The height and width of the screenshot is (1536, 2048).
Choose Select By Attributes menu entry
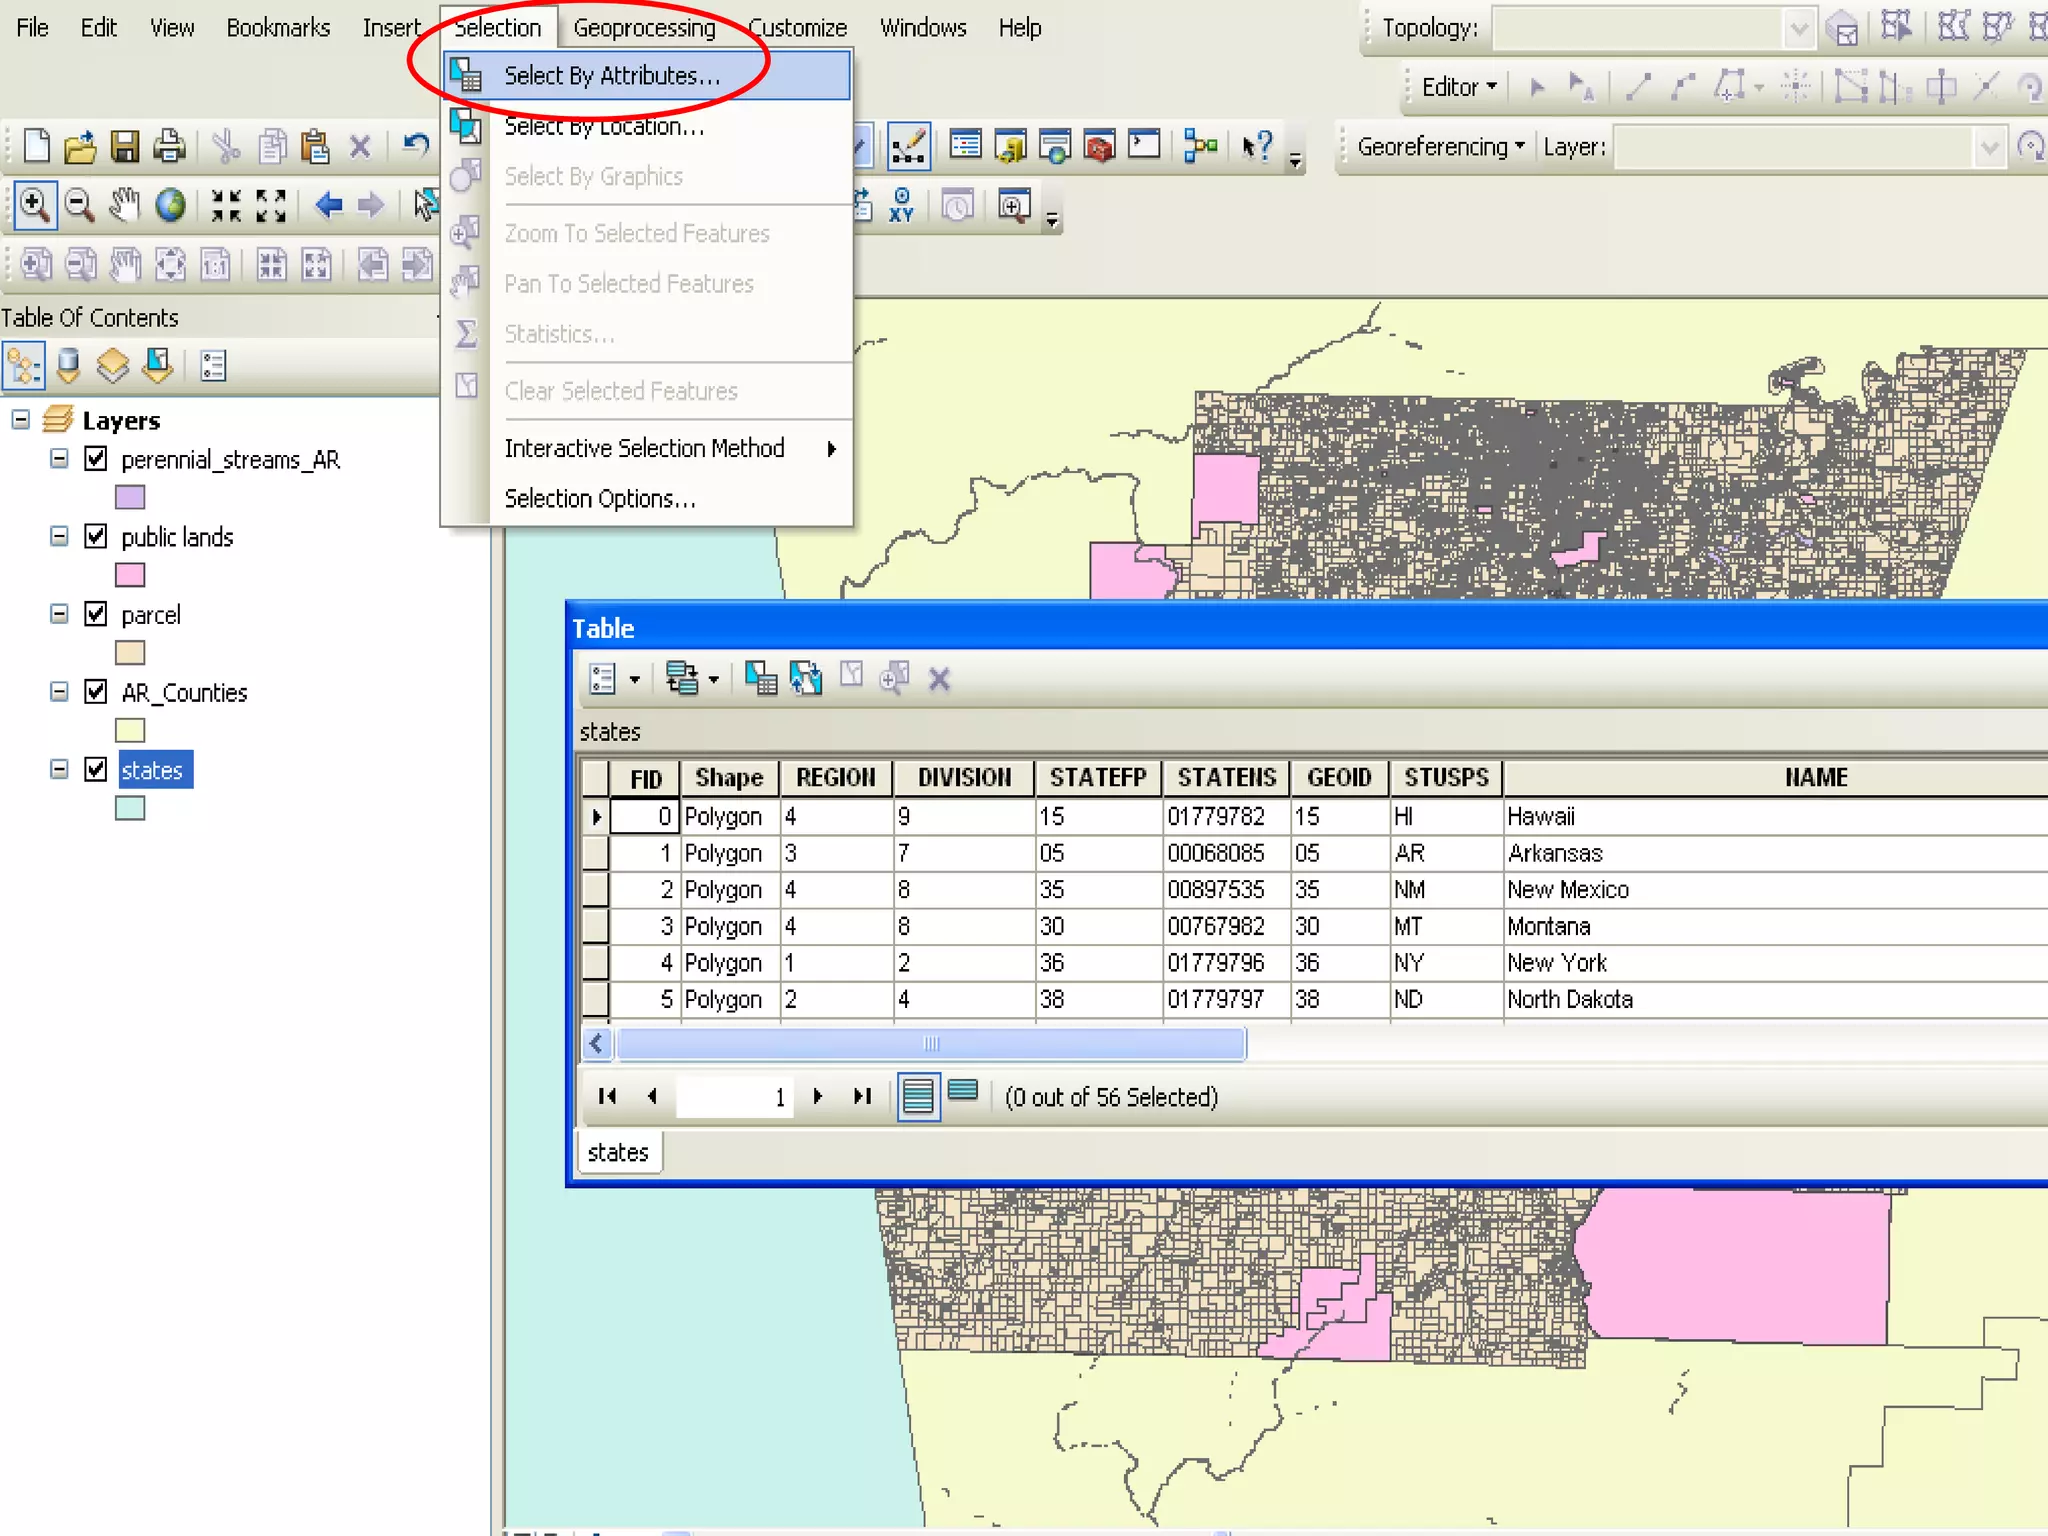tap(611, 76)
